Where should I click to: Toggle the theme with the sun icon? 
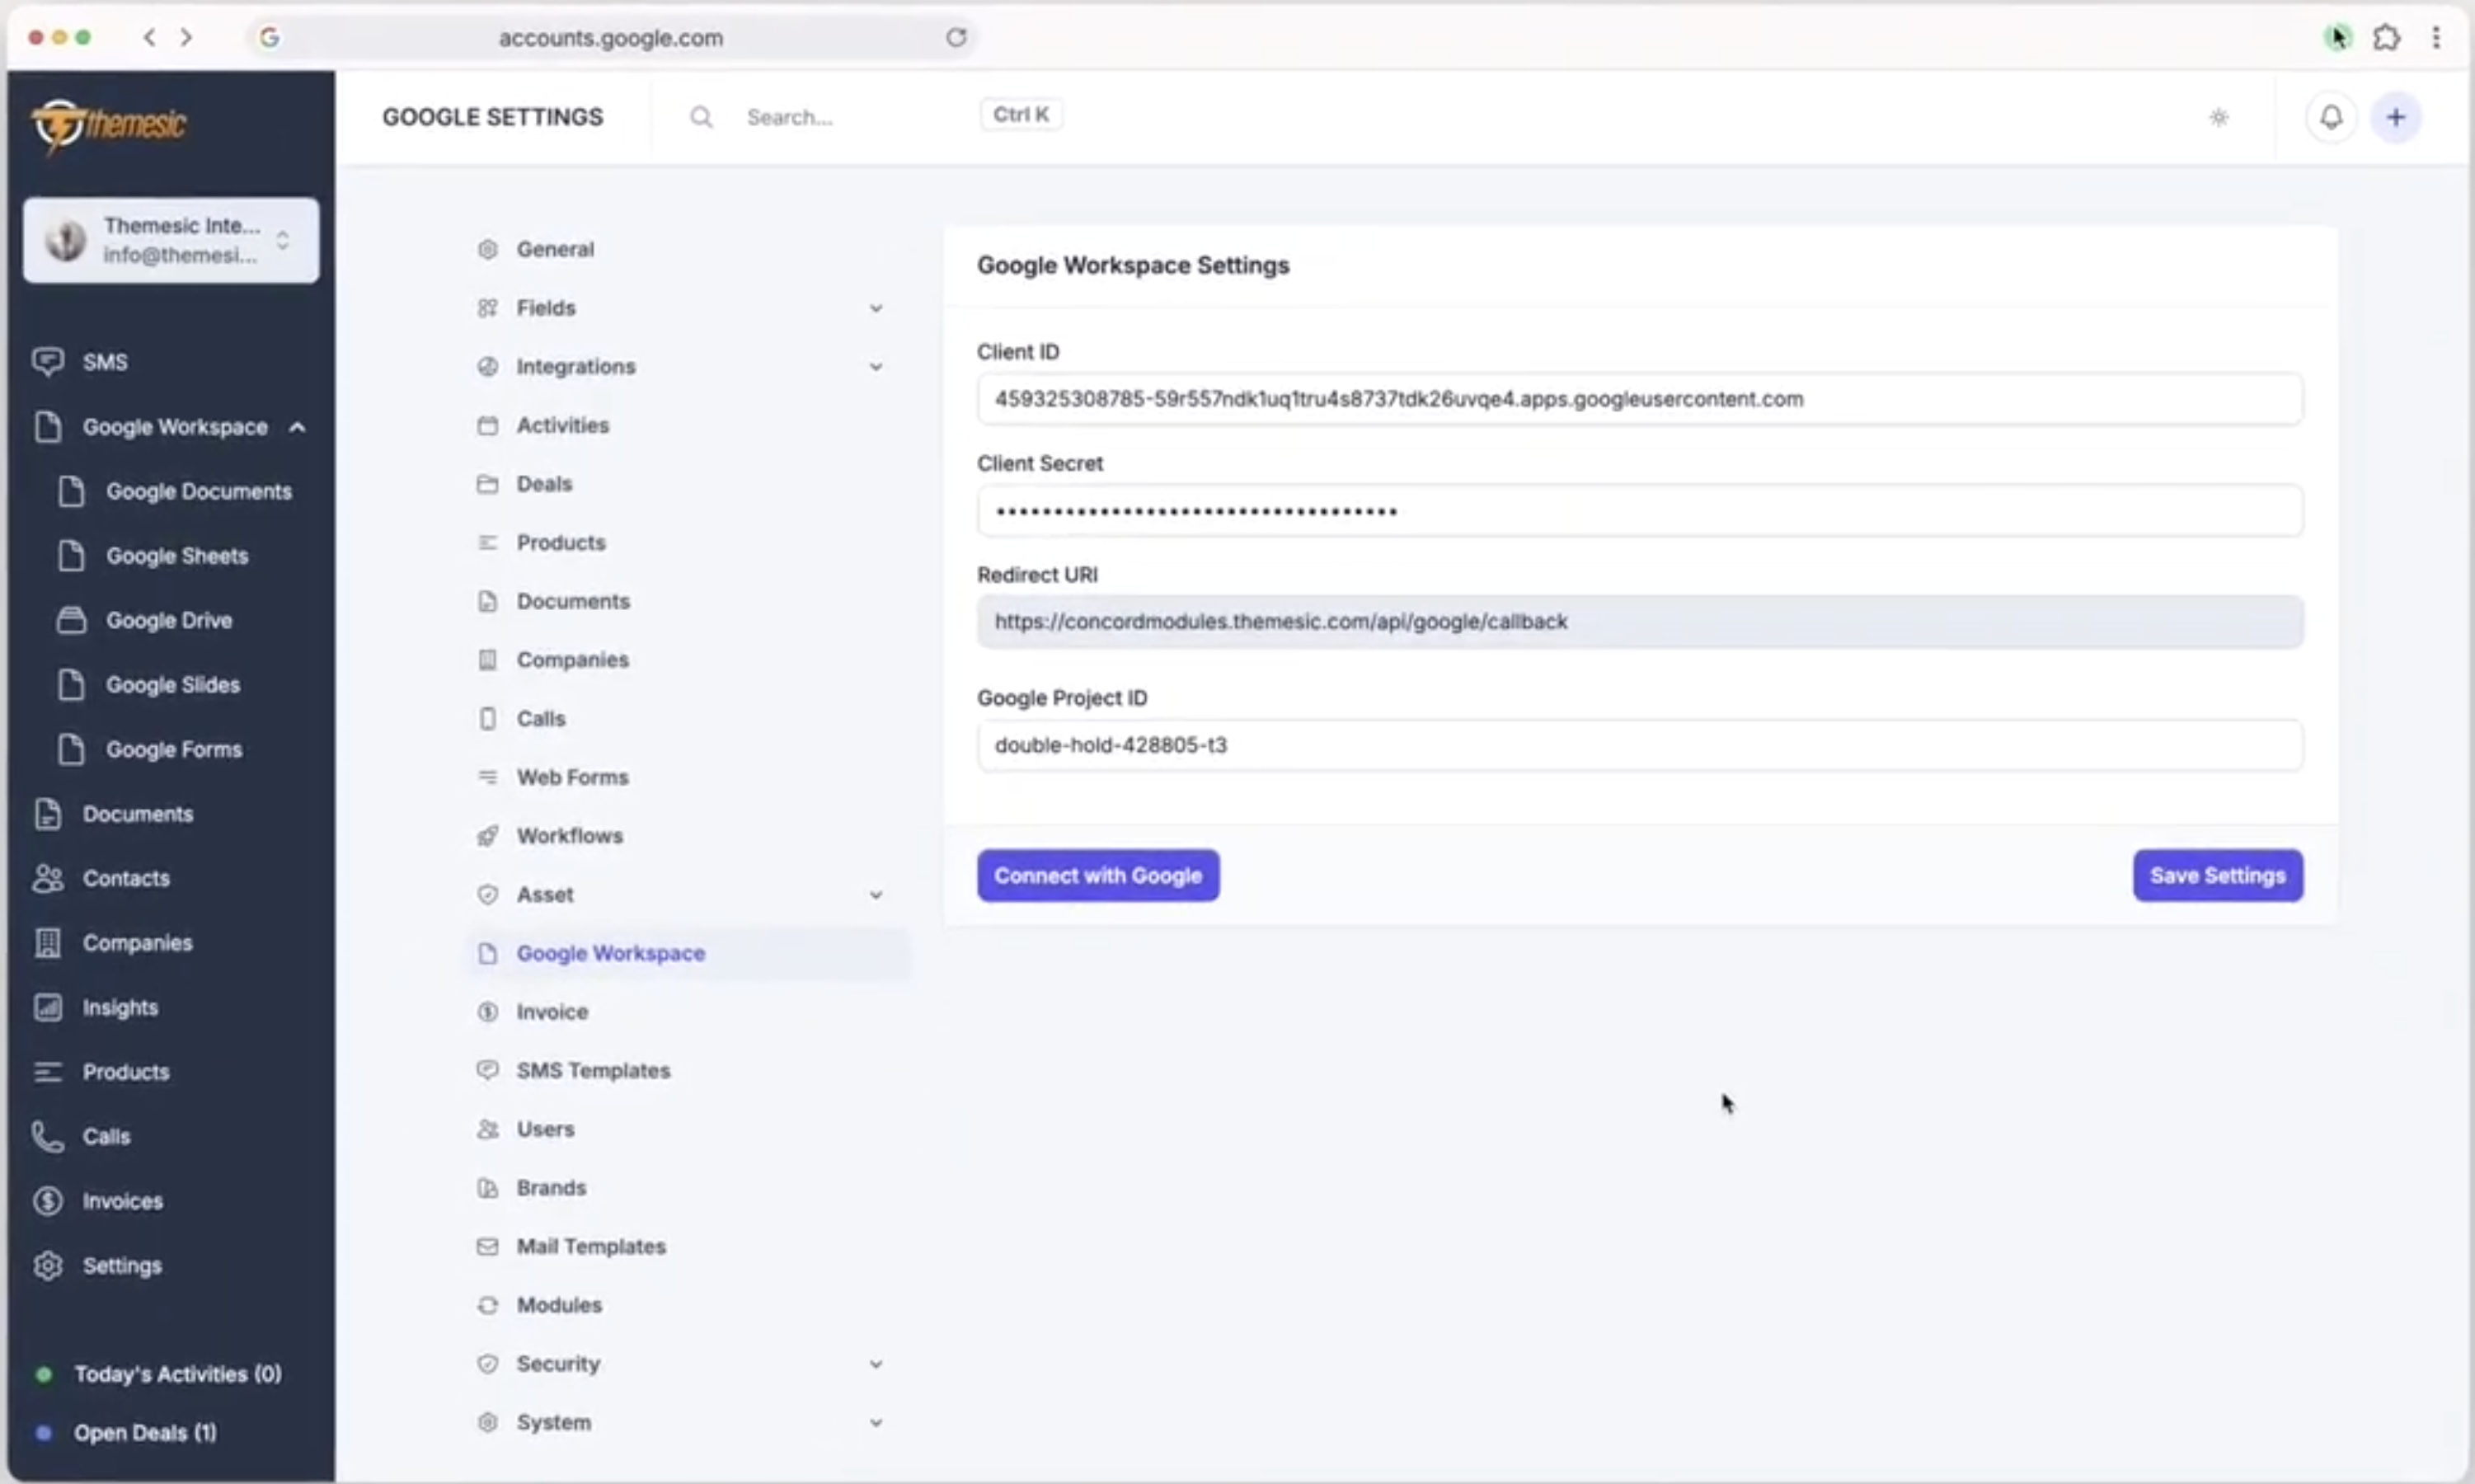(x=2219, y=116)
